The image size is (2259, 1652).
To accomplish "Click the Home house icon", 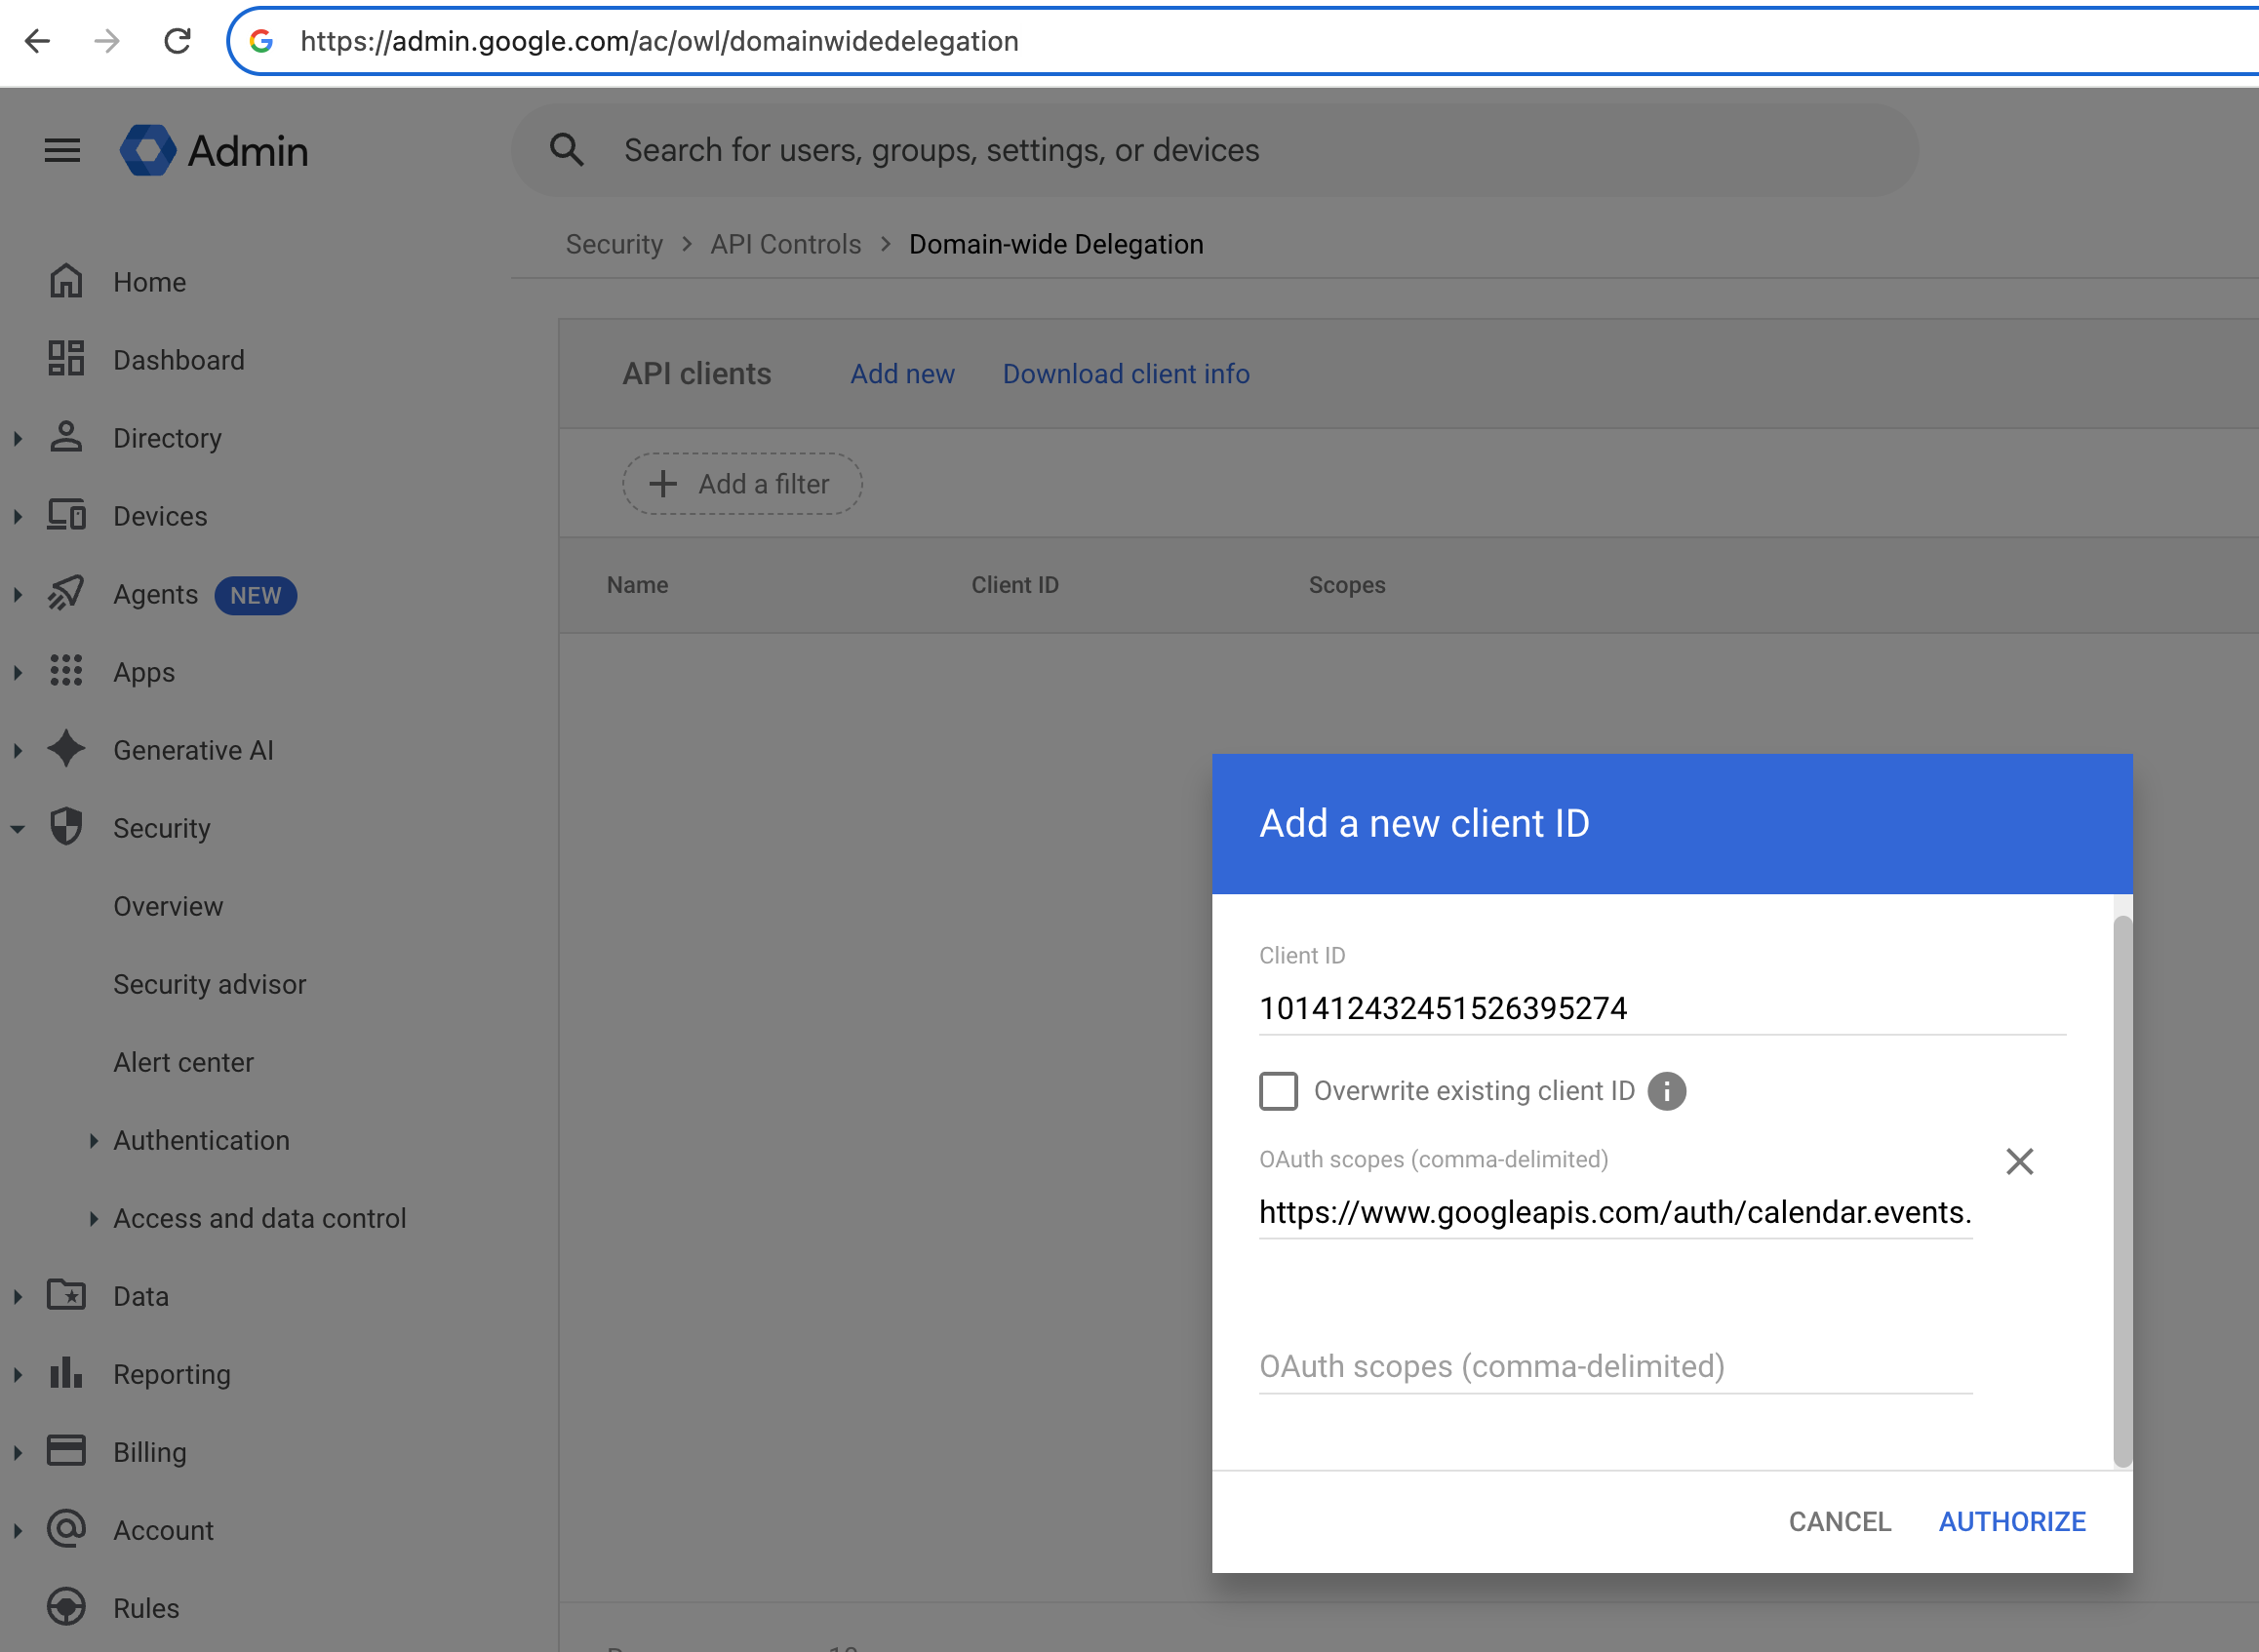I will pos(66,281).
